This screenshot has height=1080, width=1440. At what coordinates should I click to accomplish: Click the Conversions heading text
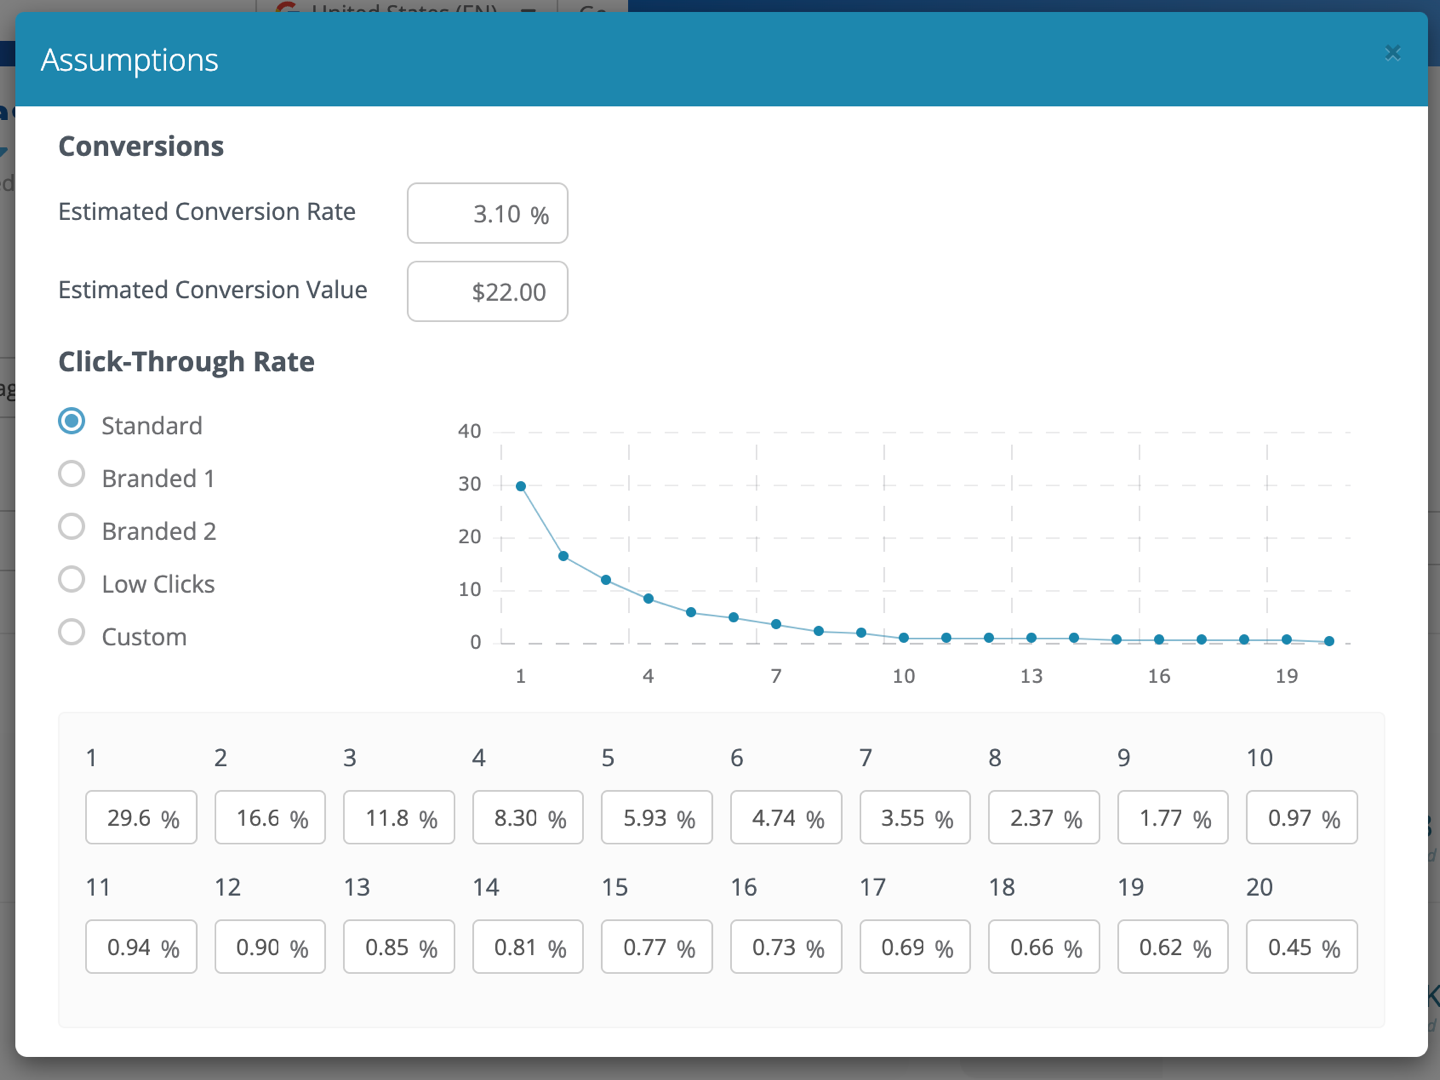141,146
